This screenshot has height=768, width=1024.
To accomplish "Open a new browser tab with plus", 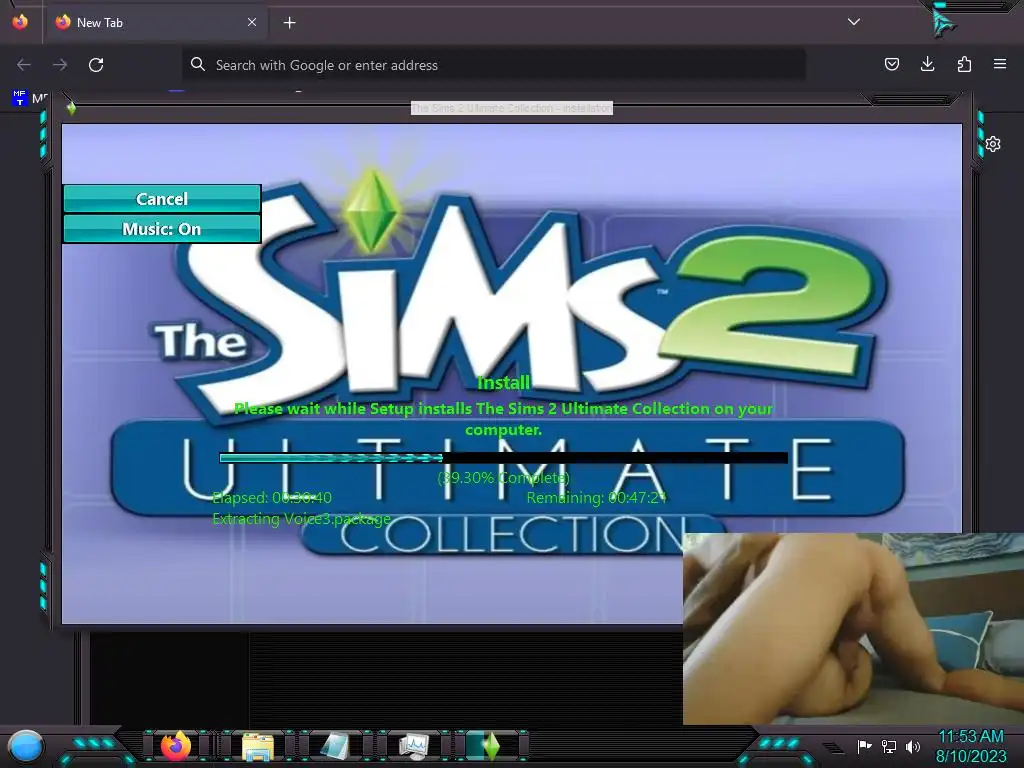I will (x=289, y=23).
